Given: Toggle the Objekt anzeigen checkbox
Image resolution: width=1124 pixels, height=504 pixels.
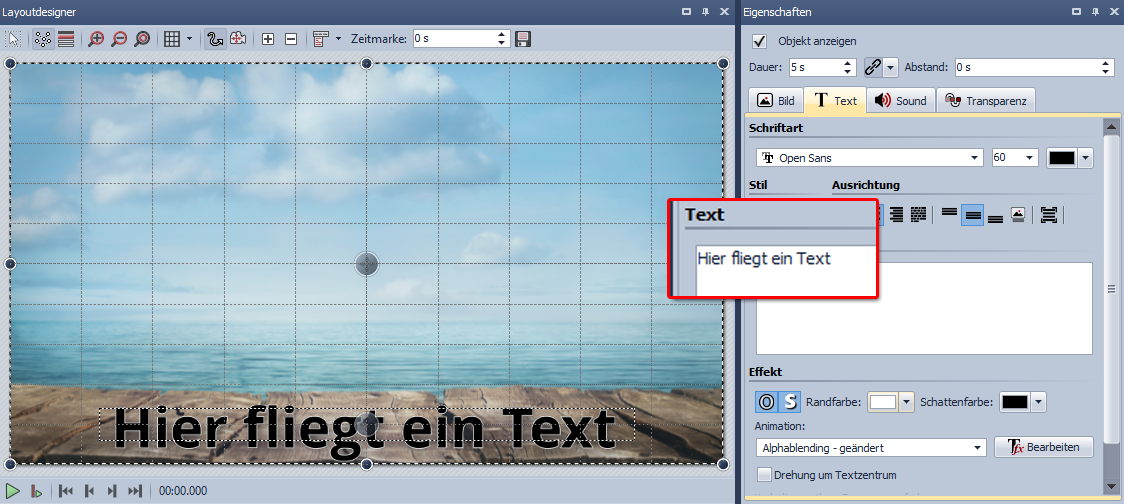Looking at the screenshot, I should [759, 41].
